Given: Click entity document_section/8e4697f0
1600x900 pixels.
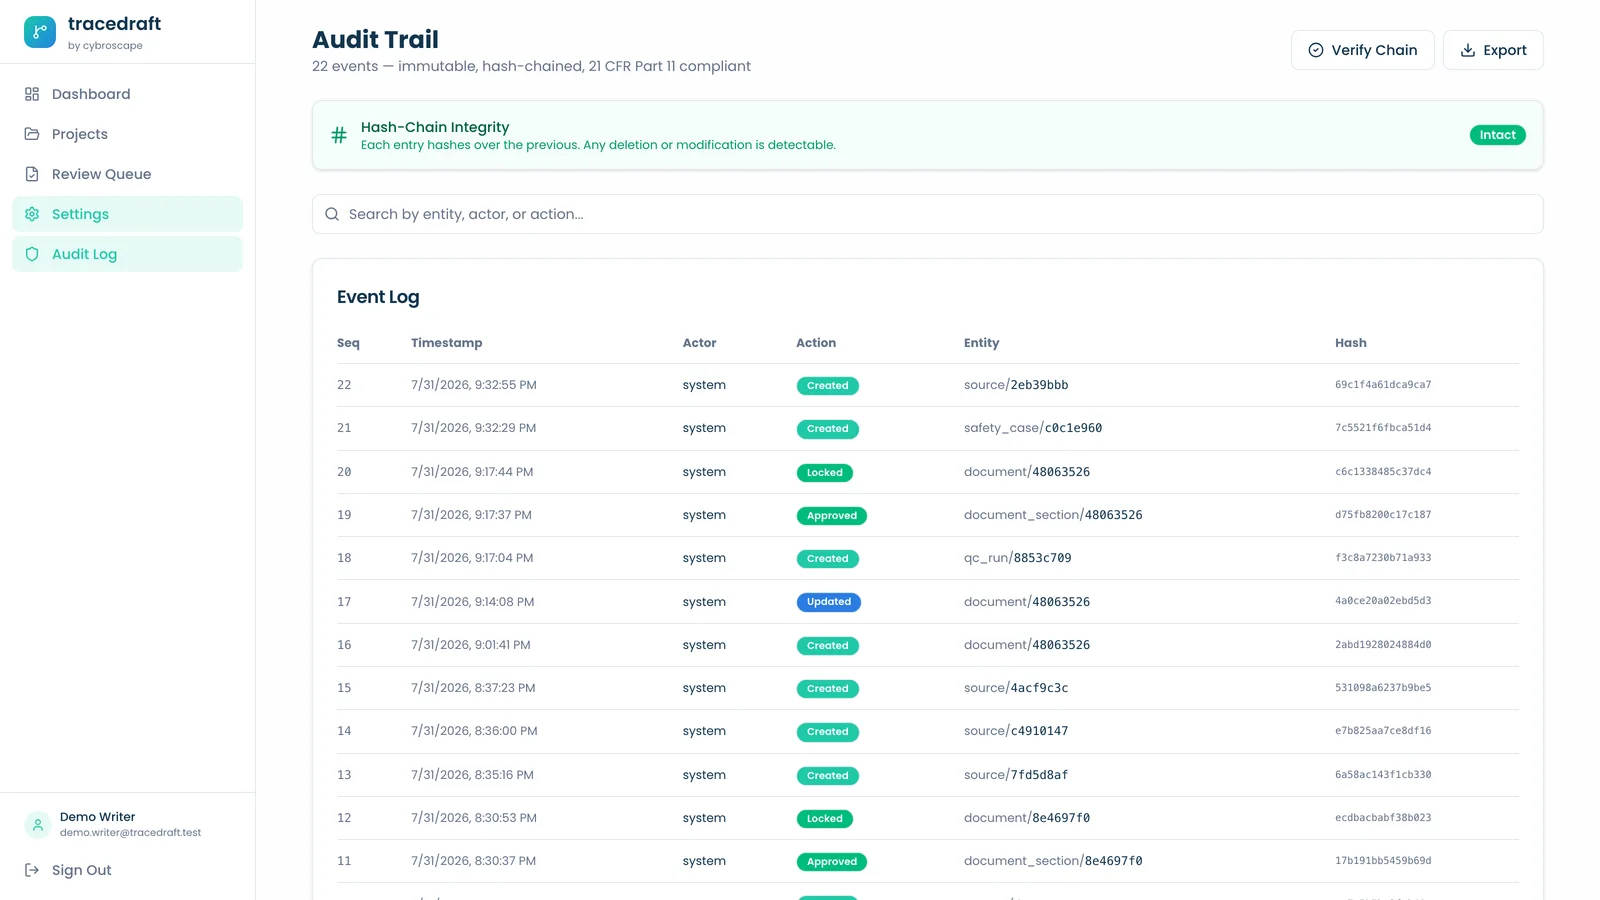Looking at the screenshot, I should click(x=1053, y=861).
